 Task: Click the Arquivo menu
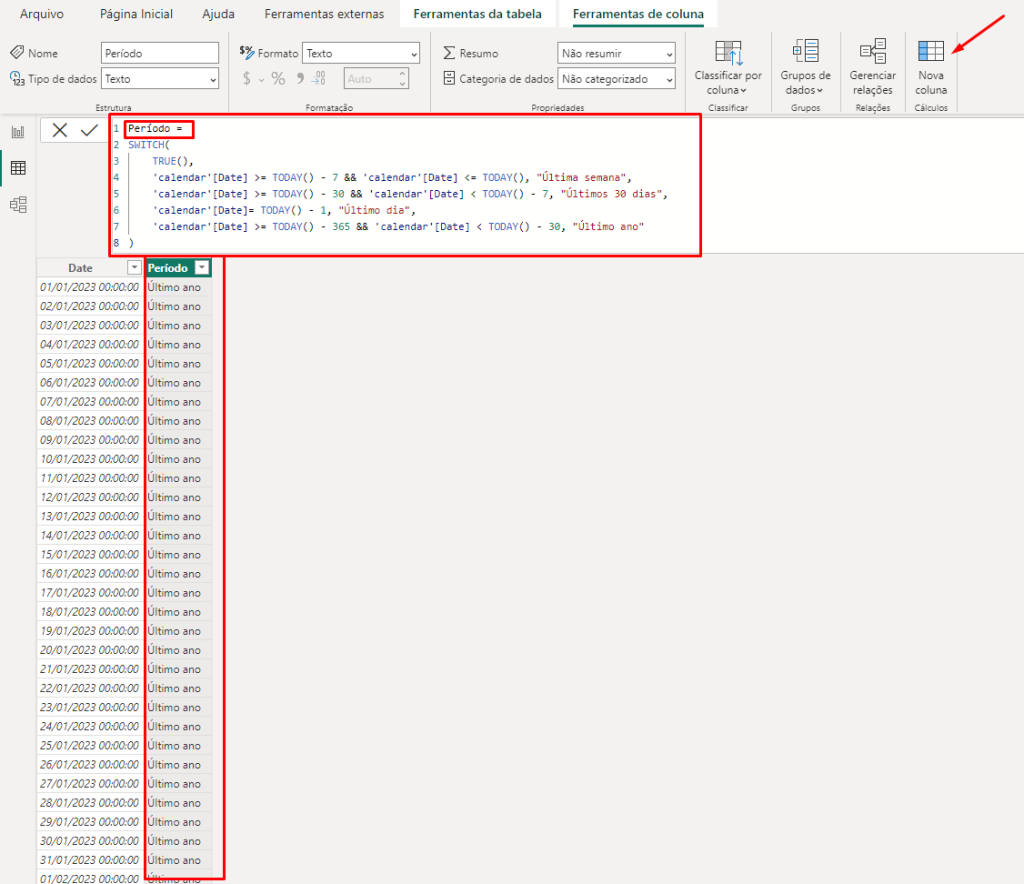41,14
